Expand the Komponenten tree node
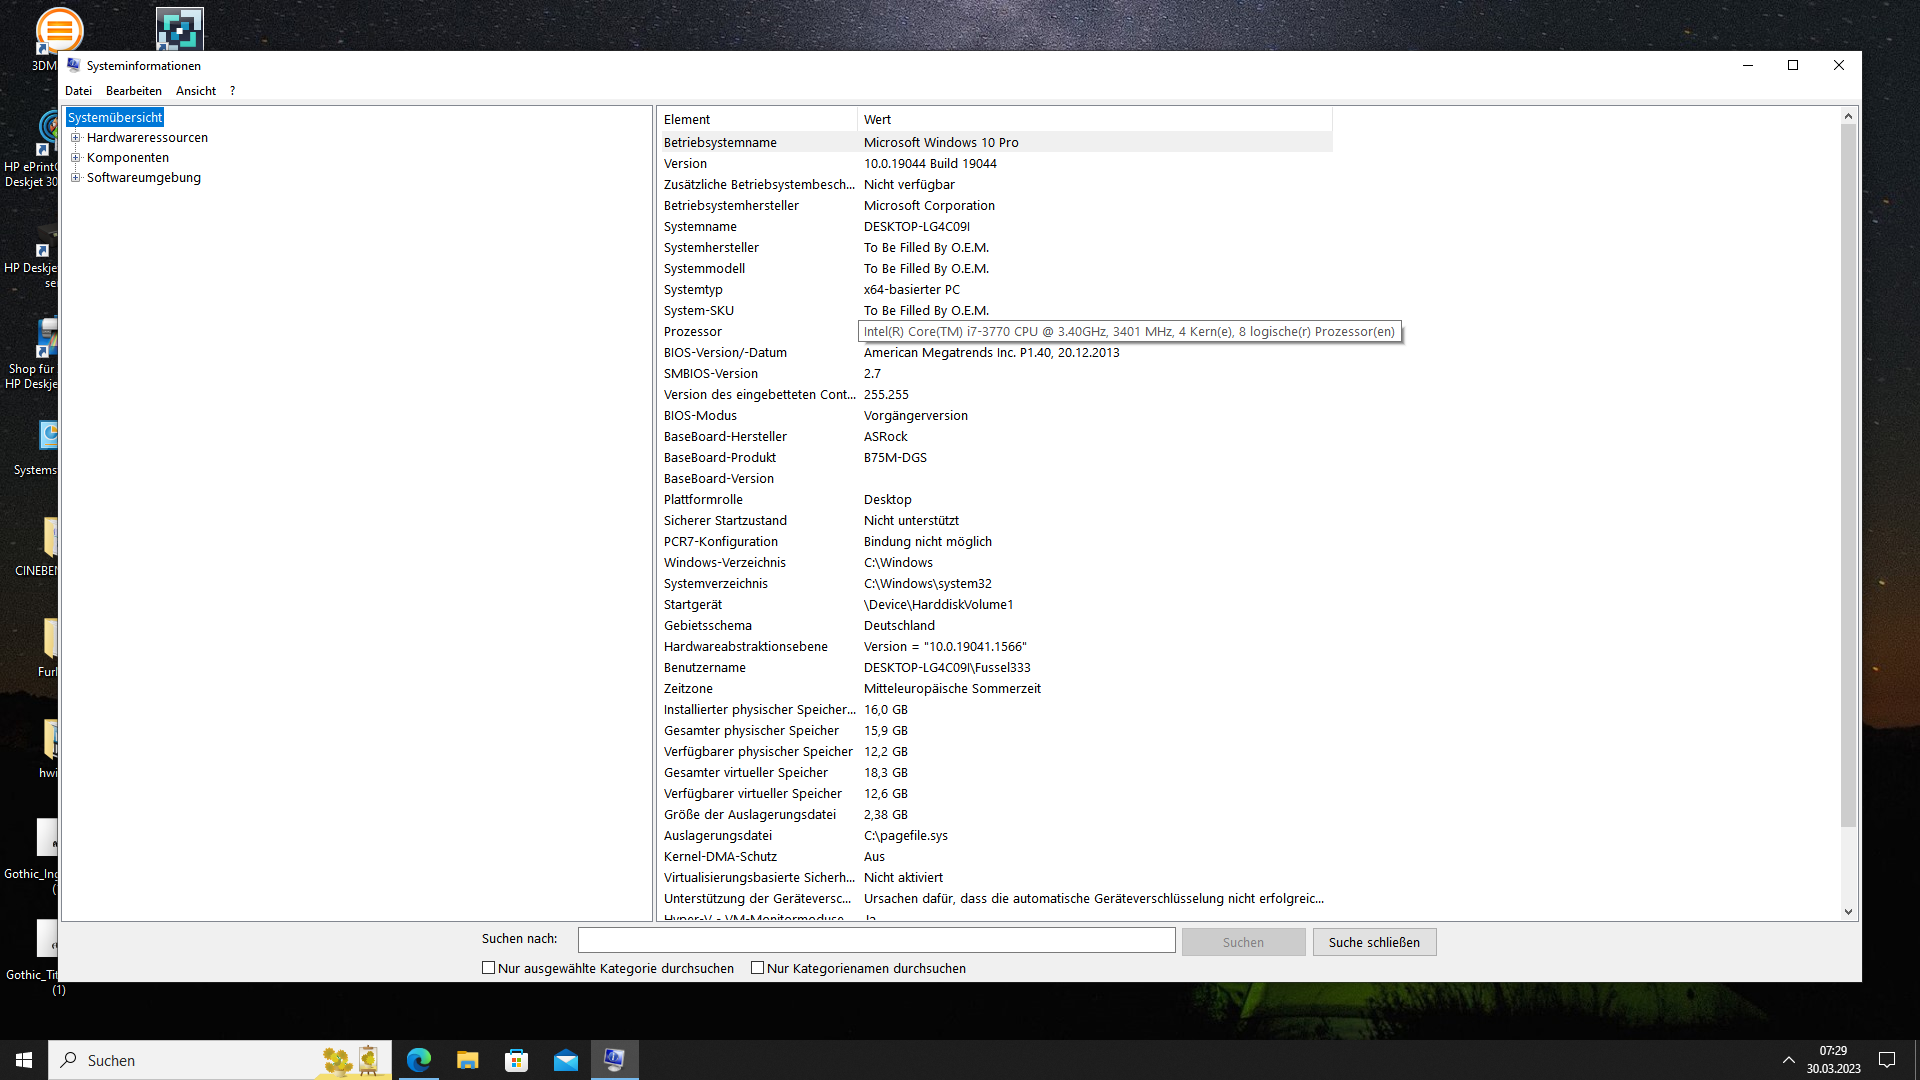Image resolution: width=1920 pixels, height=1080 pixels. [76, 158]
